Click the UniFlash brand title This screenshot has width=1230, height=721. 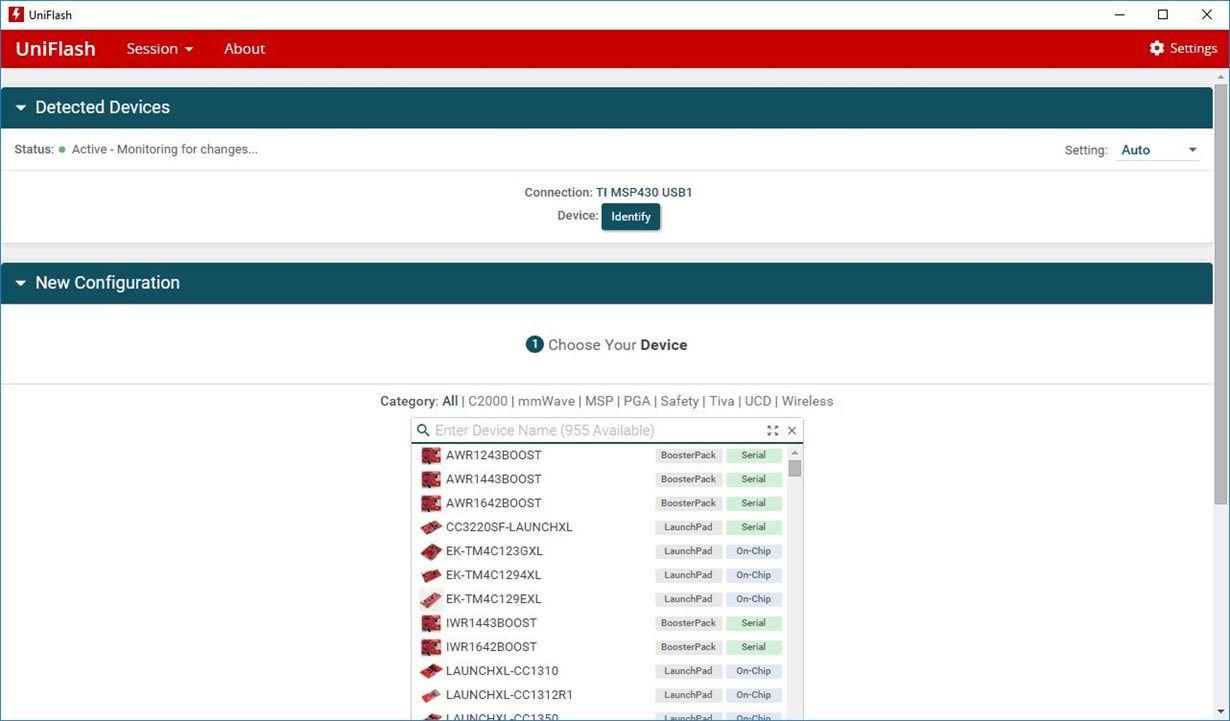56,48
